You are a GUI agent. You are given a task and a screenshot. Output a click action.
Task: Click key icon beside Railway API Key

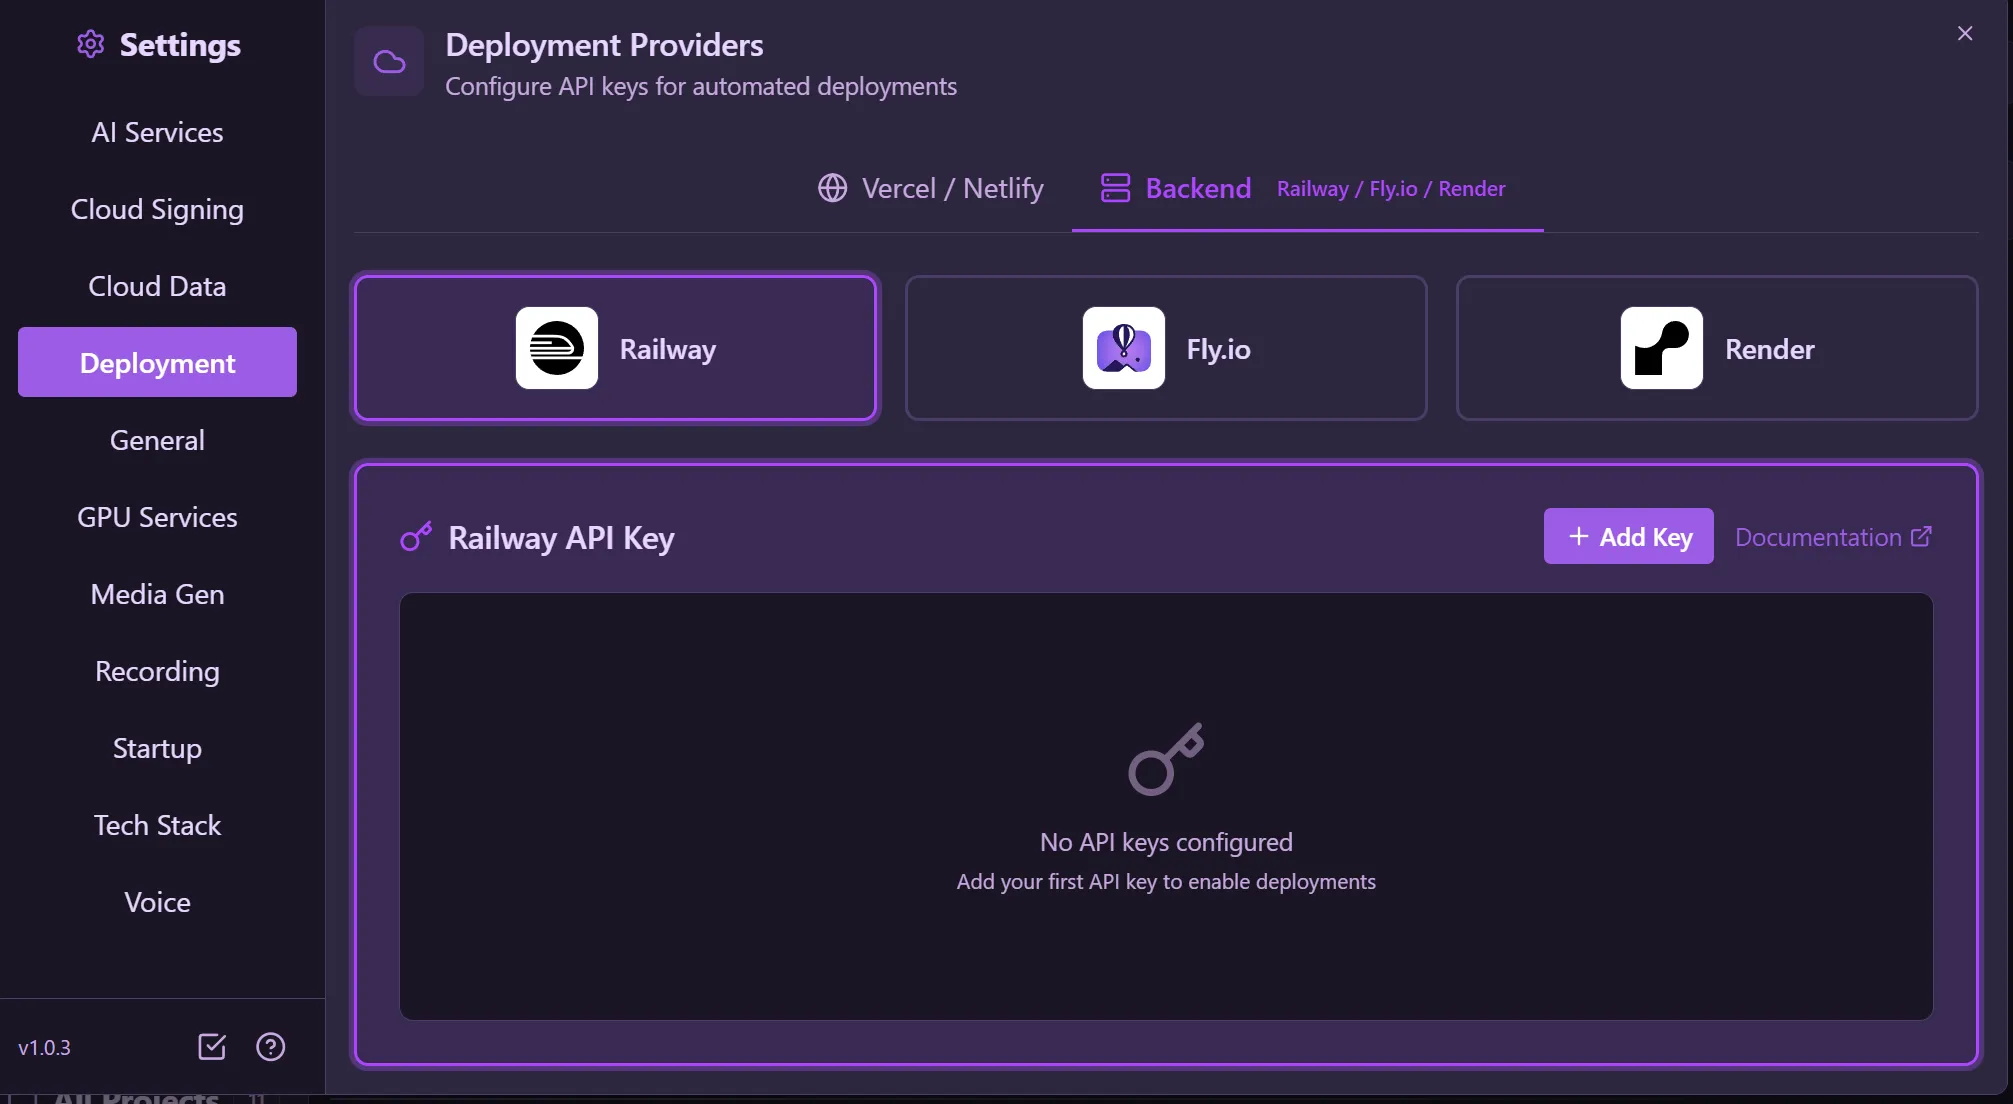[x=416, y=537]
